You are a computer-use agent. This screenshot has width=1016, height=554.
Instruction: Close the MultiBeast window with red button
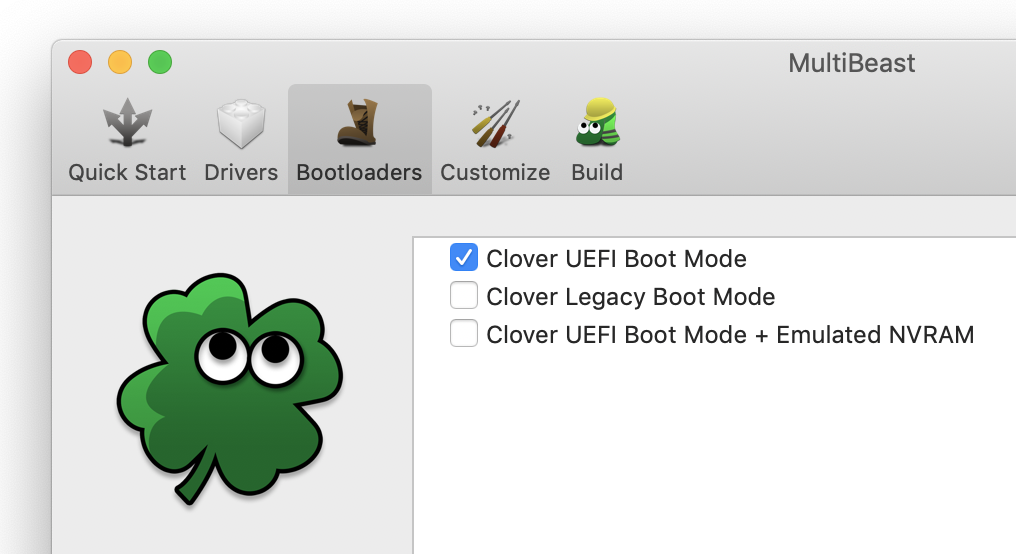pyautogui.click(x=80, y=62)
